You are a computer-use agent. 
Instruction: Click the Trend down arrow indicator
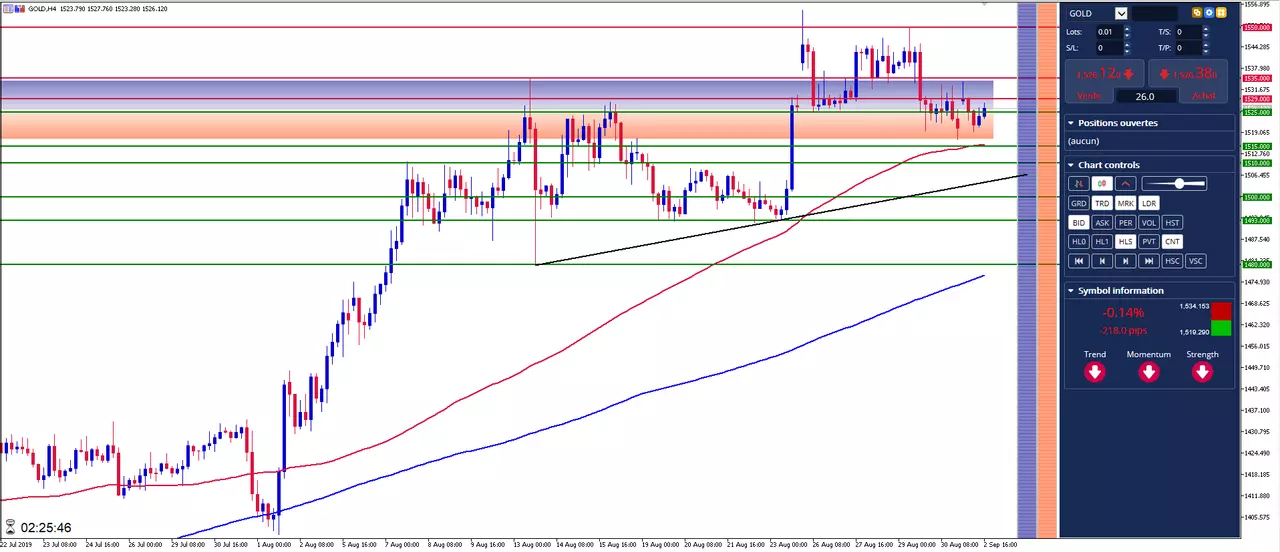click(x=1095, y=372)
